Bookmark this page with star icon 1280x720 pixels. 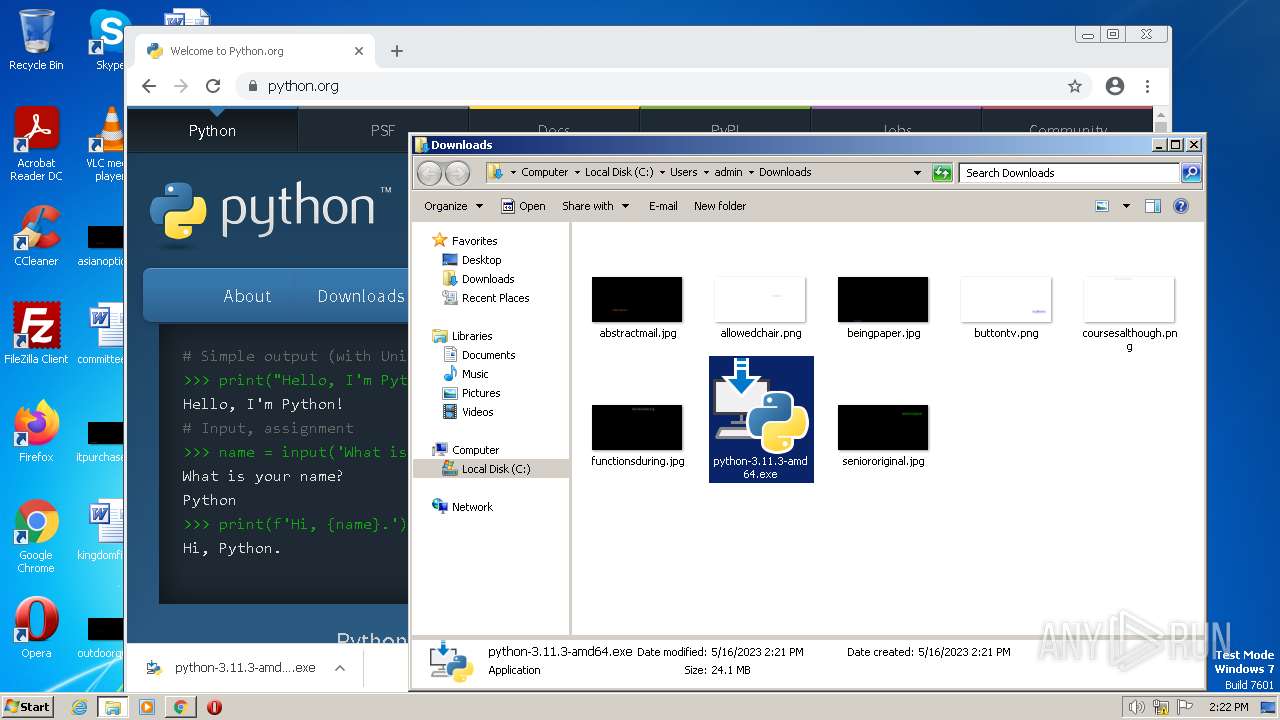click(x=1075, y=86)
